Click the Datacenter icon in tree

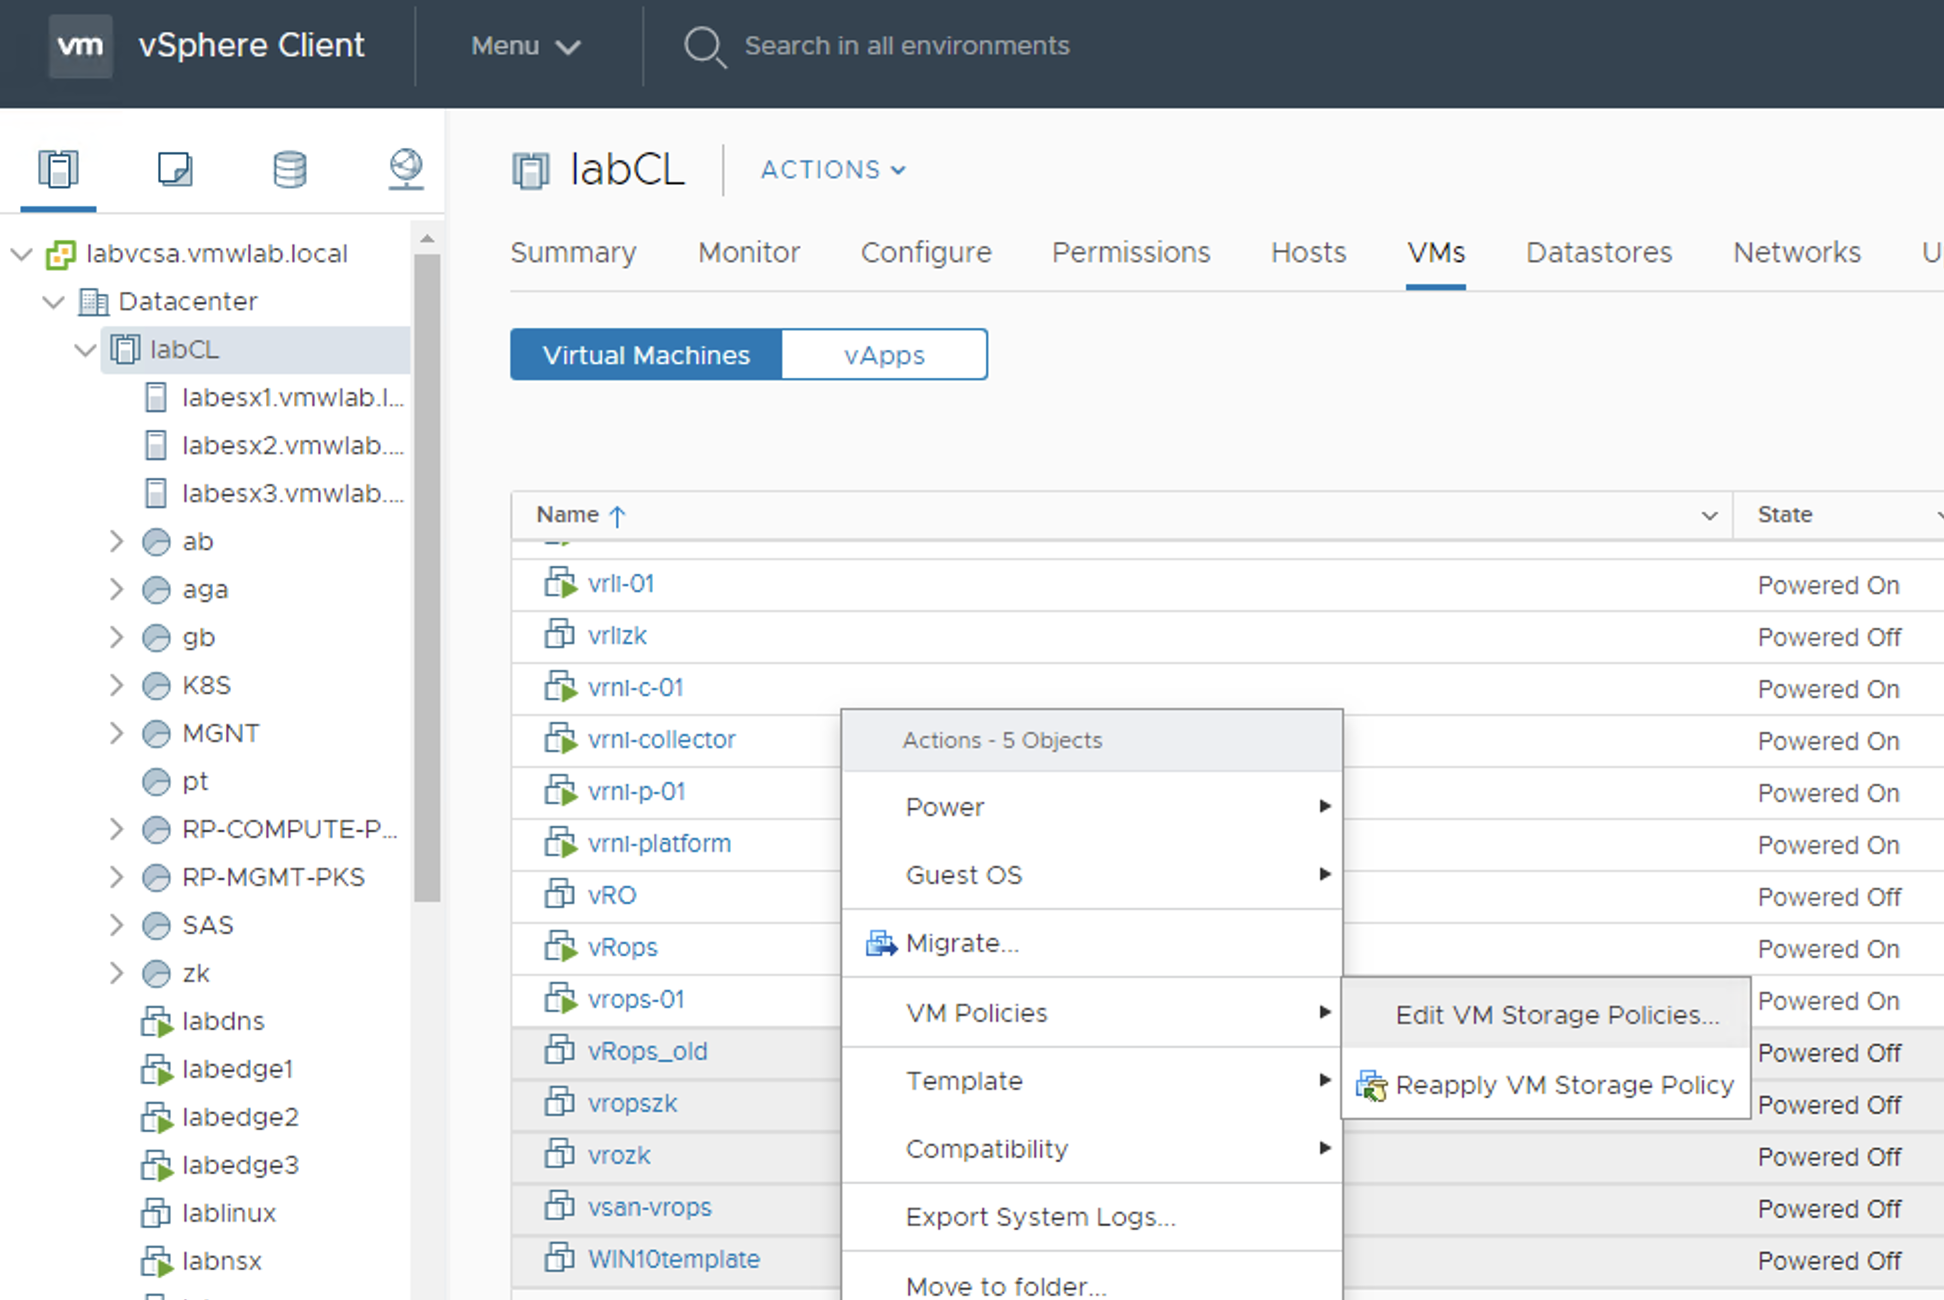click(x=93, y=301)
